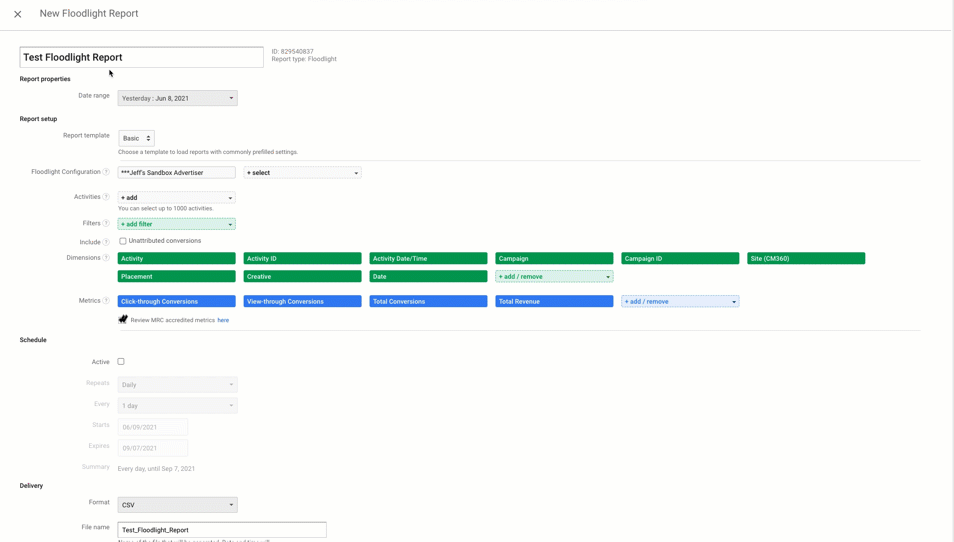Open the Report template Basic selector
This screenshot has height=542, width=954.
(x=136, y=138)
